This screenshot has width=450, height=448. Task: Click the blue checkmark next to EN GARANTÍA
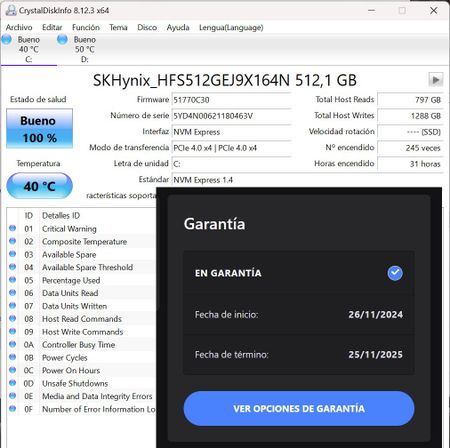395,273
